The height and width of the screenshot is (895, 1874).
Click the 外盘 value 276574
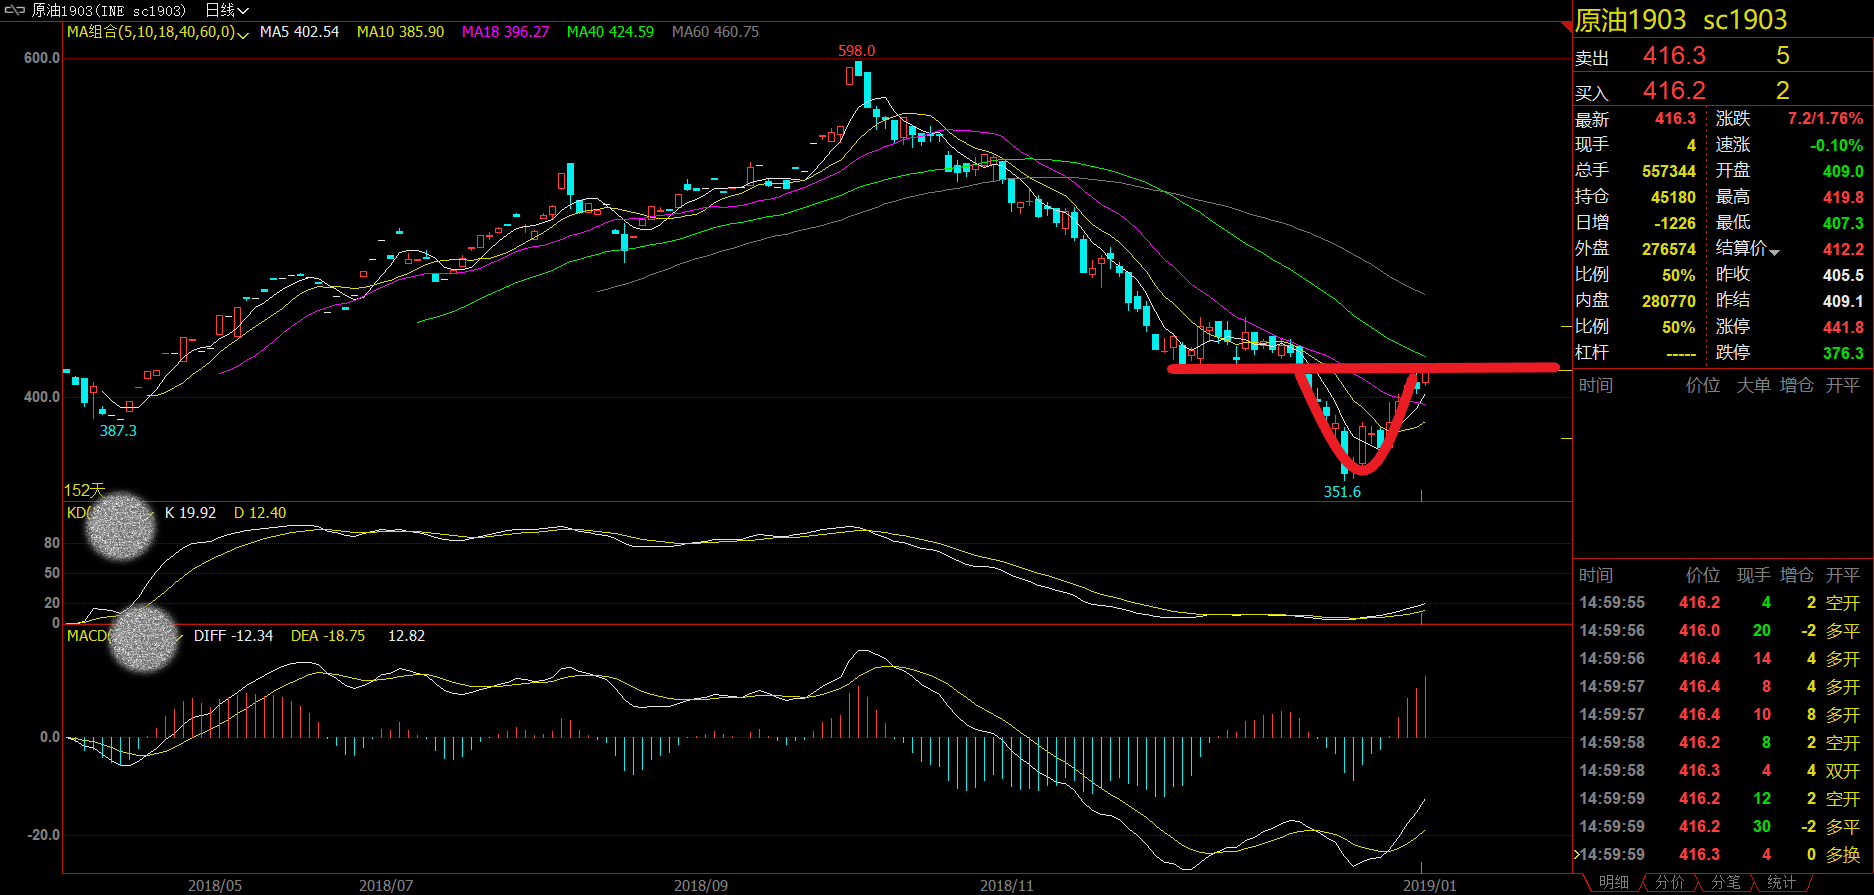tap(1669, 249)
